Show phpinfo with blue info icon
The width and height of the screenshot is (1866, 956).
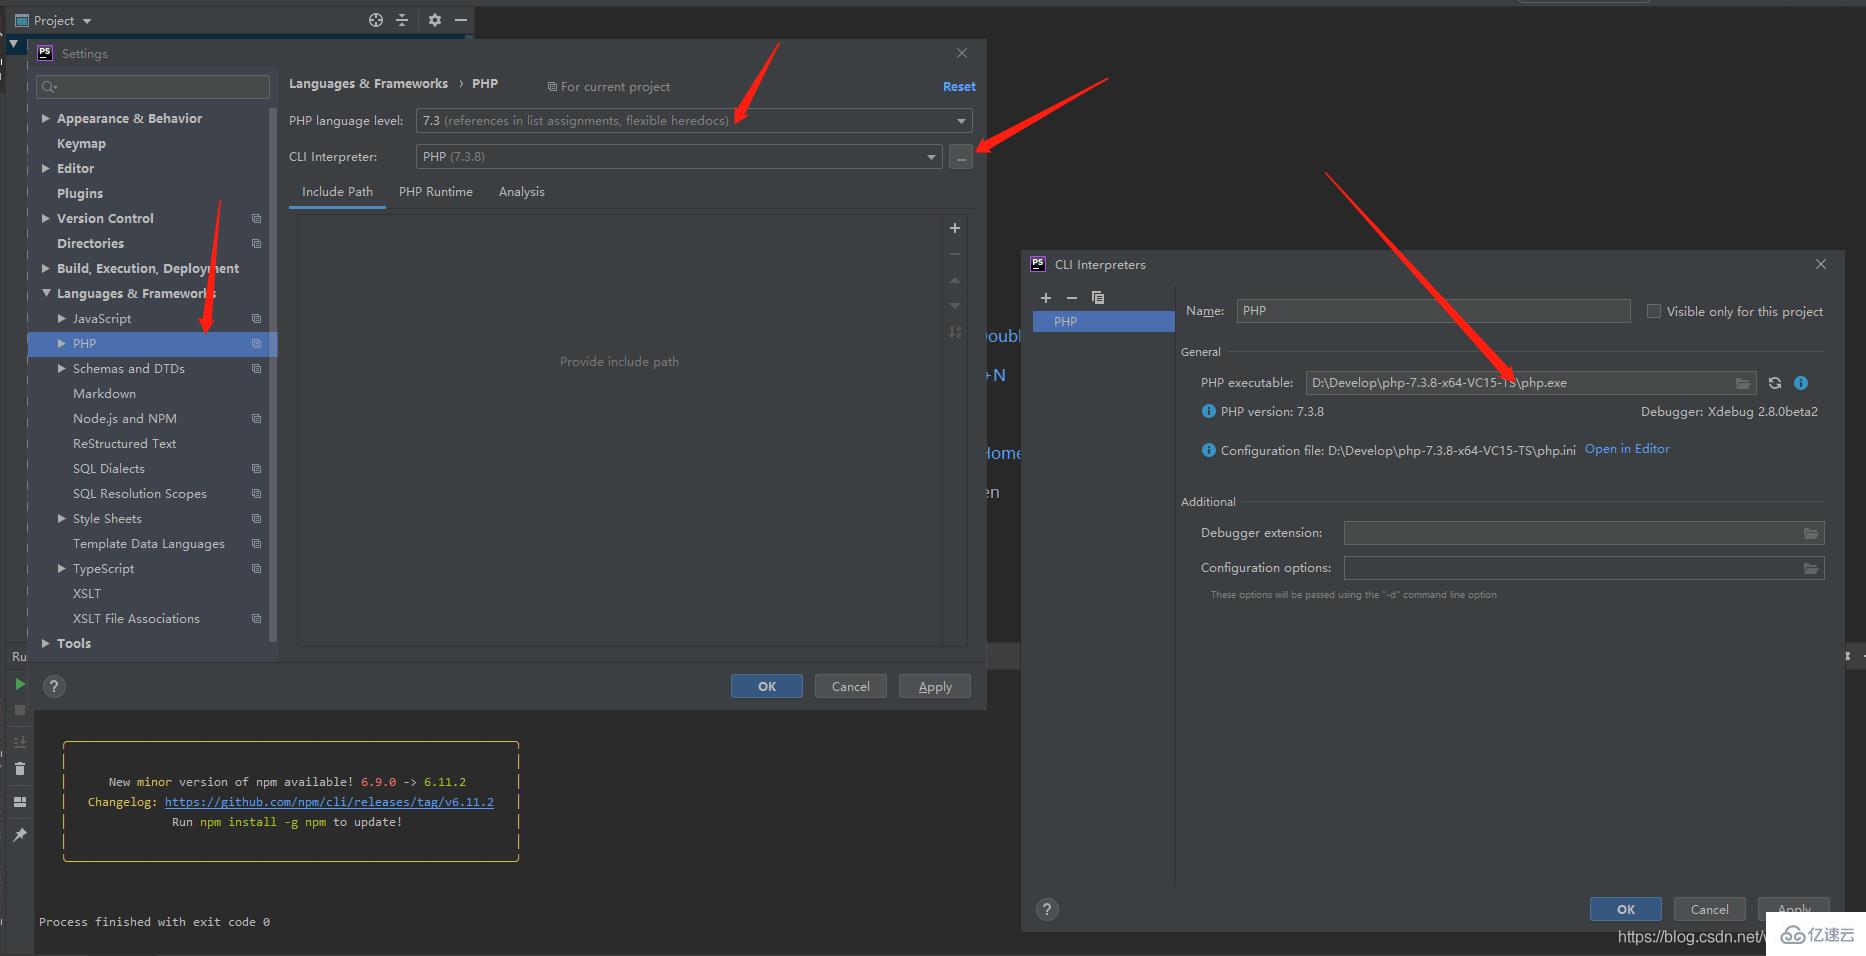pos(1801,383)
